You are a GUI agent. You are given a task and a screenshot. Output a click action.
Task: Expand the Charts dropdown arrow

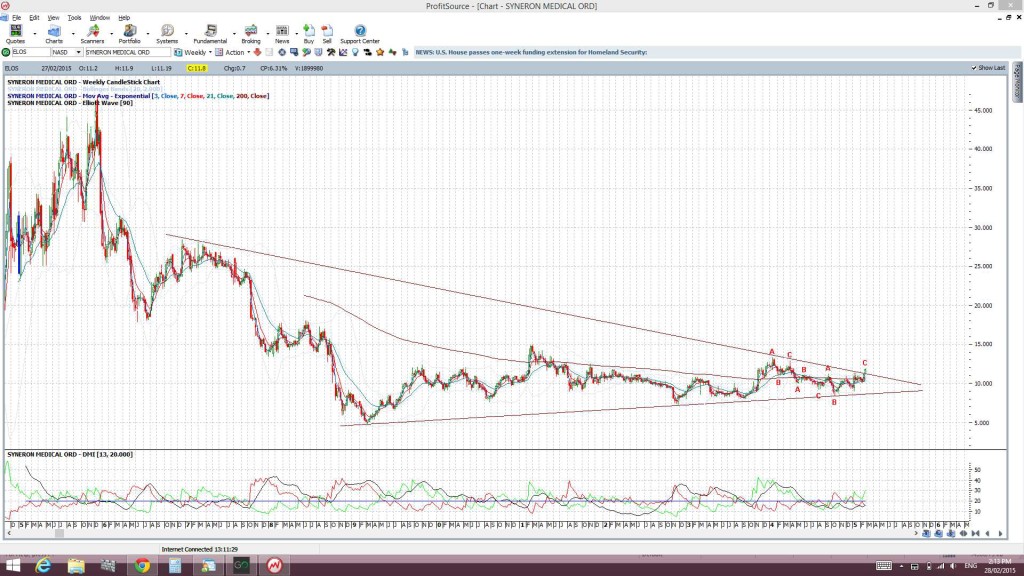tap(72, 33)
